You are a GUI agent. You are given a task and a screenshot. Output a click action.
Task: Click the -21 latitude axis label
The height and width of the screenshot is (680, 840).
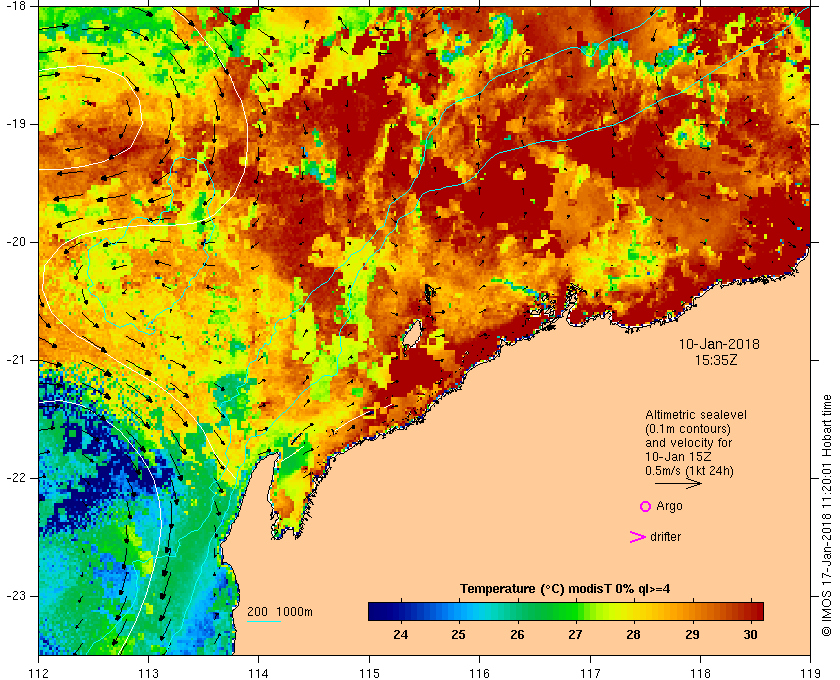(15, 360)
